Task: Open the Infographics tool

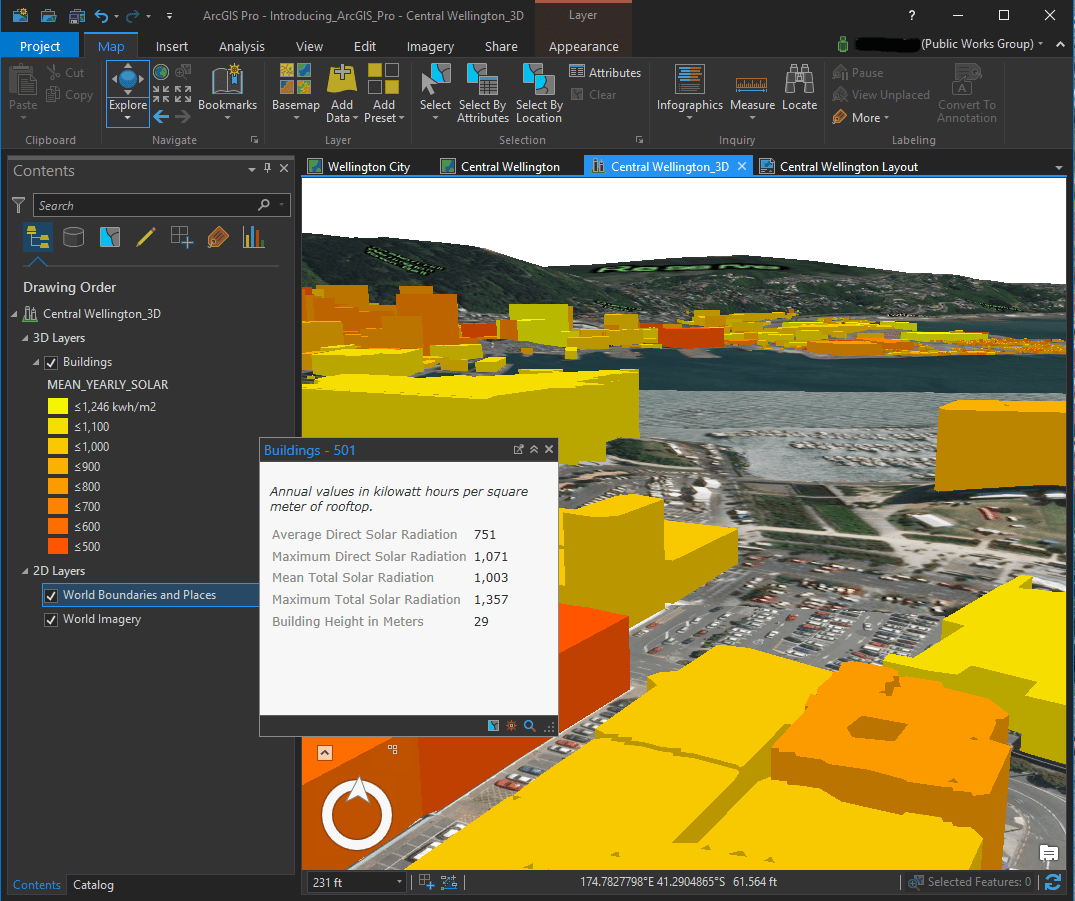Action: (x=689, y=92)
